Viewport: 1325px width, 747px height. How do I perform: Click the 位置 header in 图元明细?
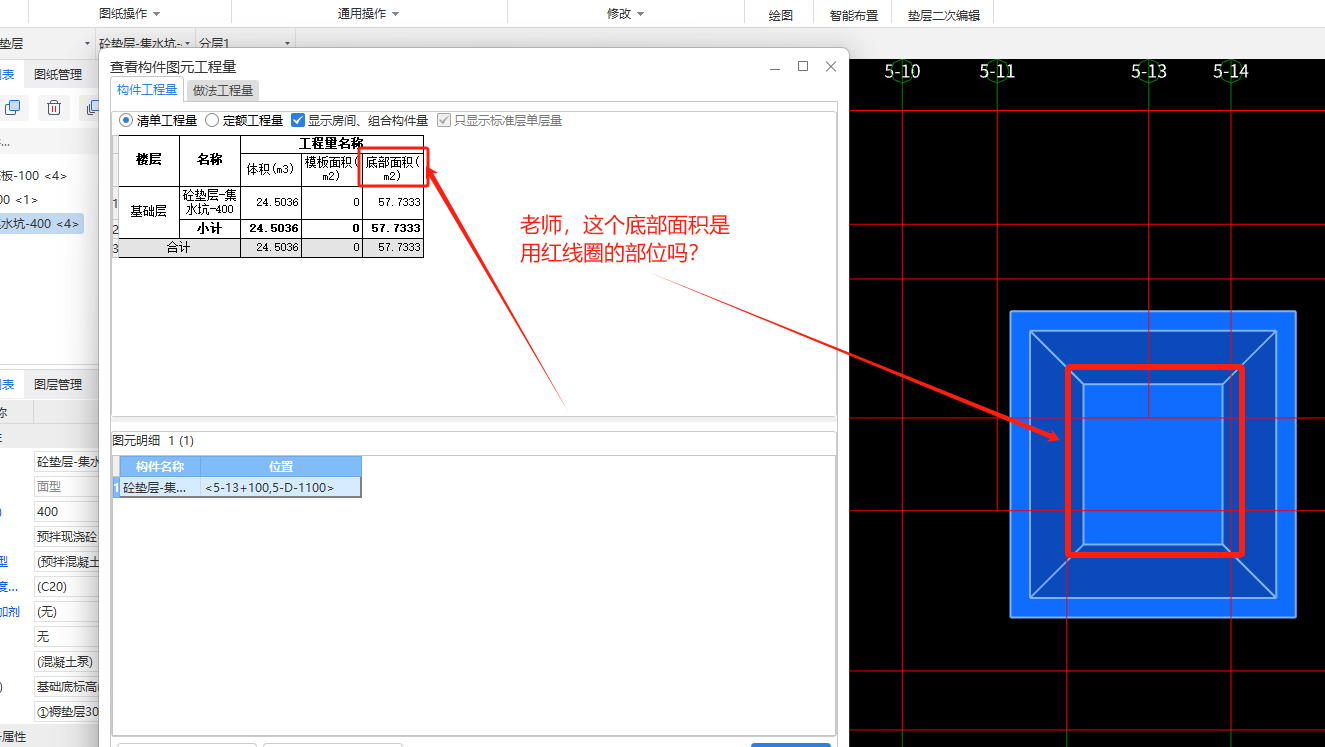[x=281, y=466]
